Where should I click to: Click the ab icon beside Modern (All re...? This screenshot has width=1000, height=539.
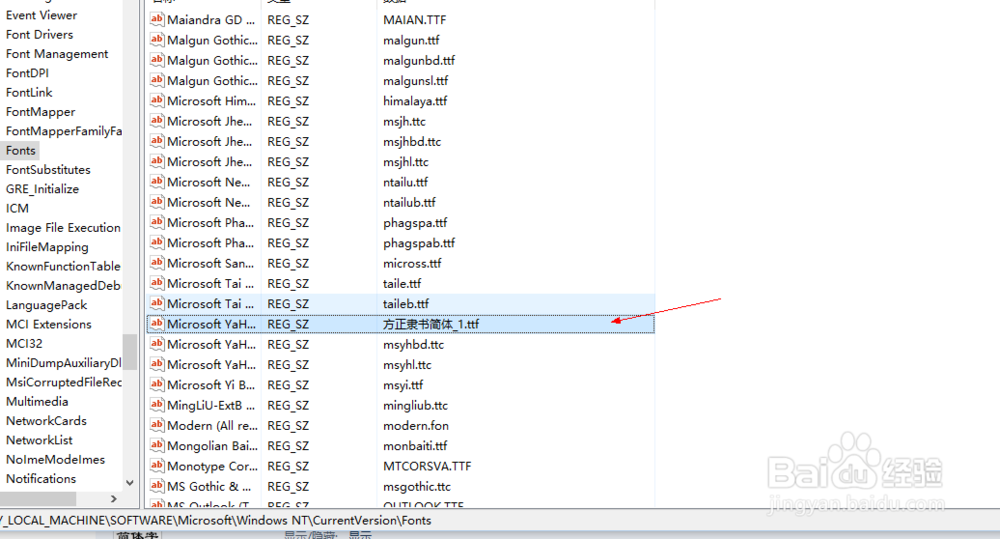point(157,425)
